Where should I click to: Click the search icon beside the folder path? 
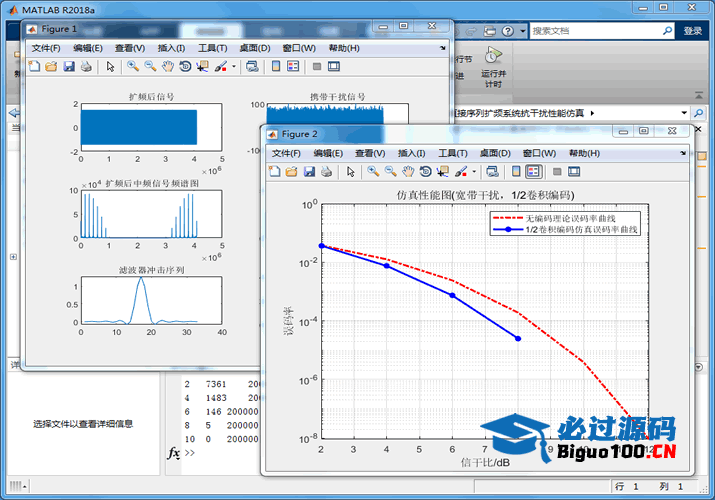700,113
